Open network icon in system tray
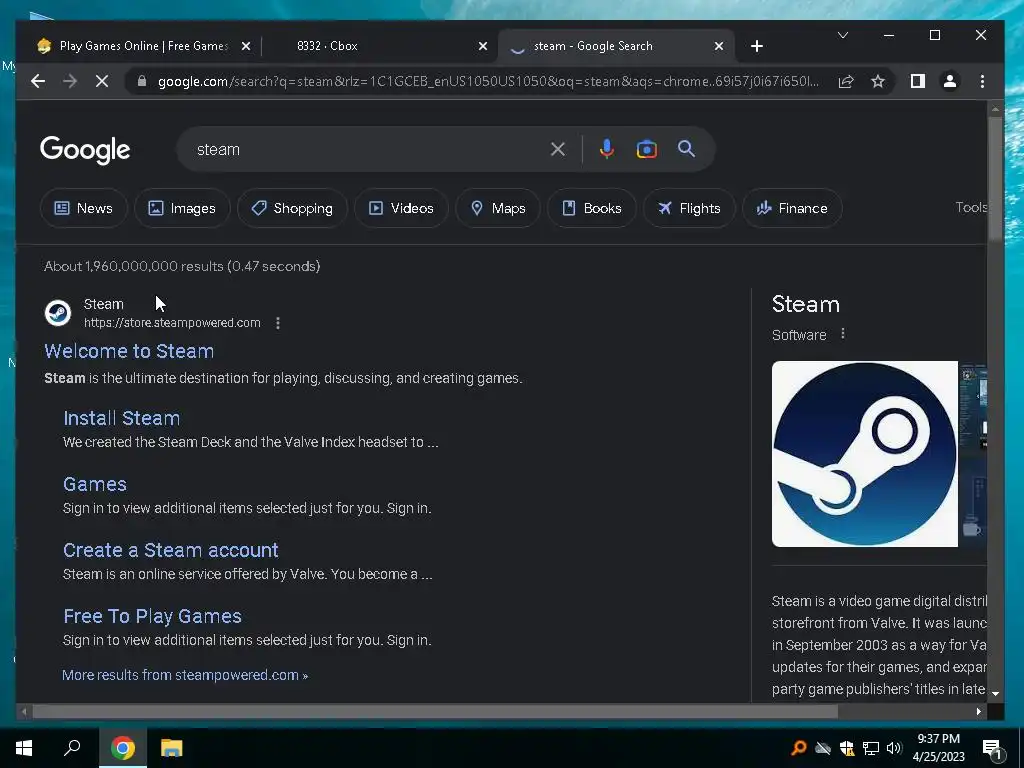 pos(870,748)
